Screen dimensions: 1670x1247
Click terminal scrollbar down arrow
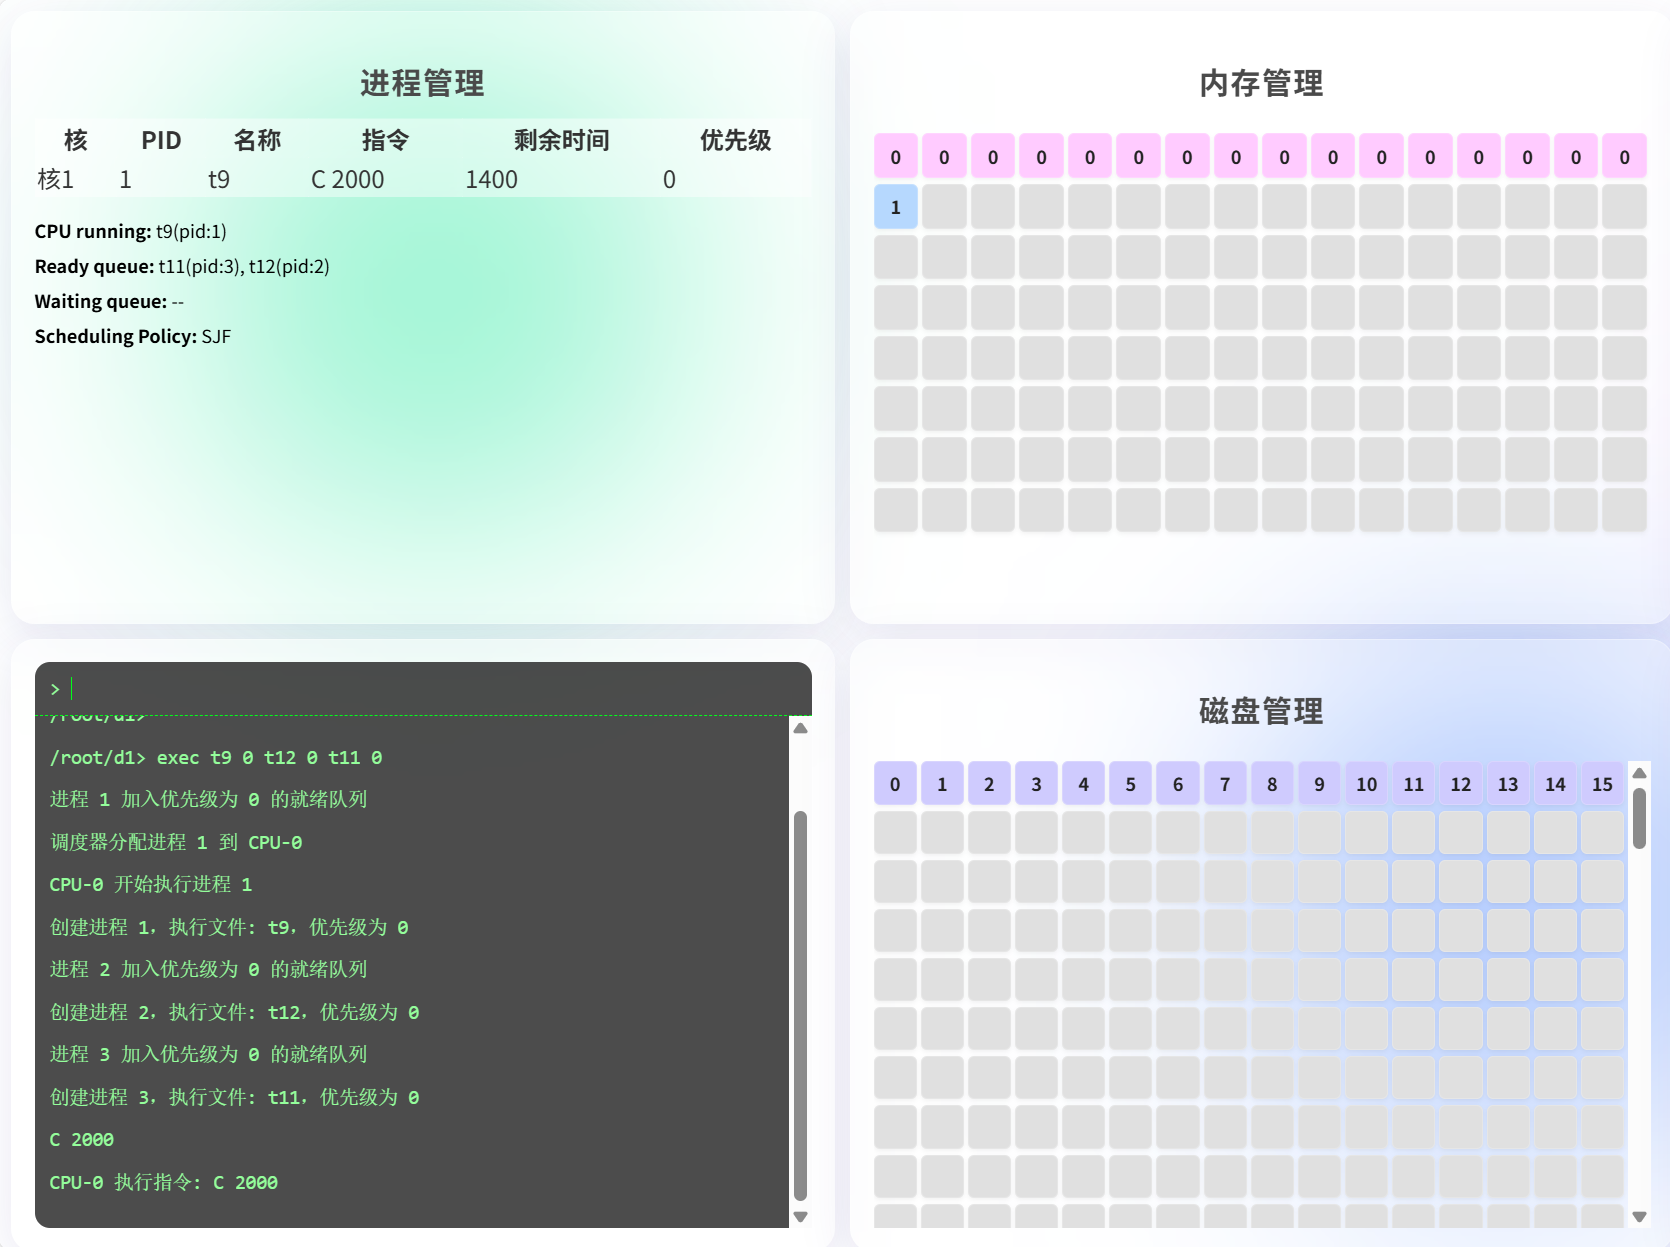point(800,1216)
